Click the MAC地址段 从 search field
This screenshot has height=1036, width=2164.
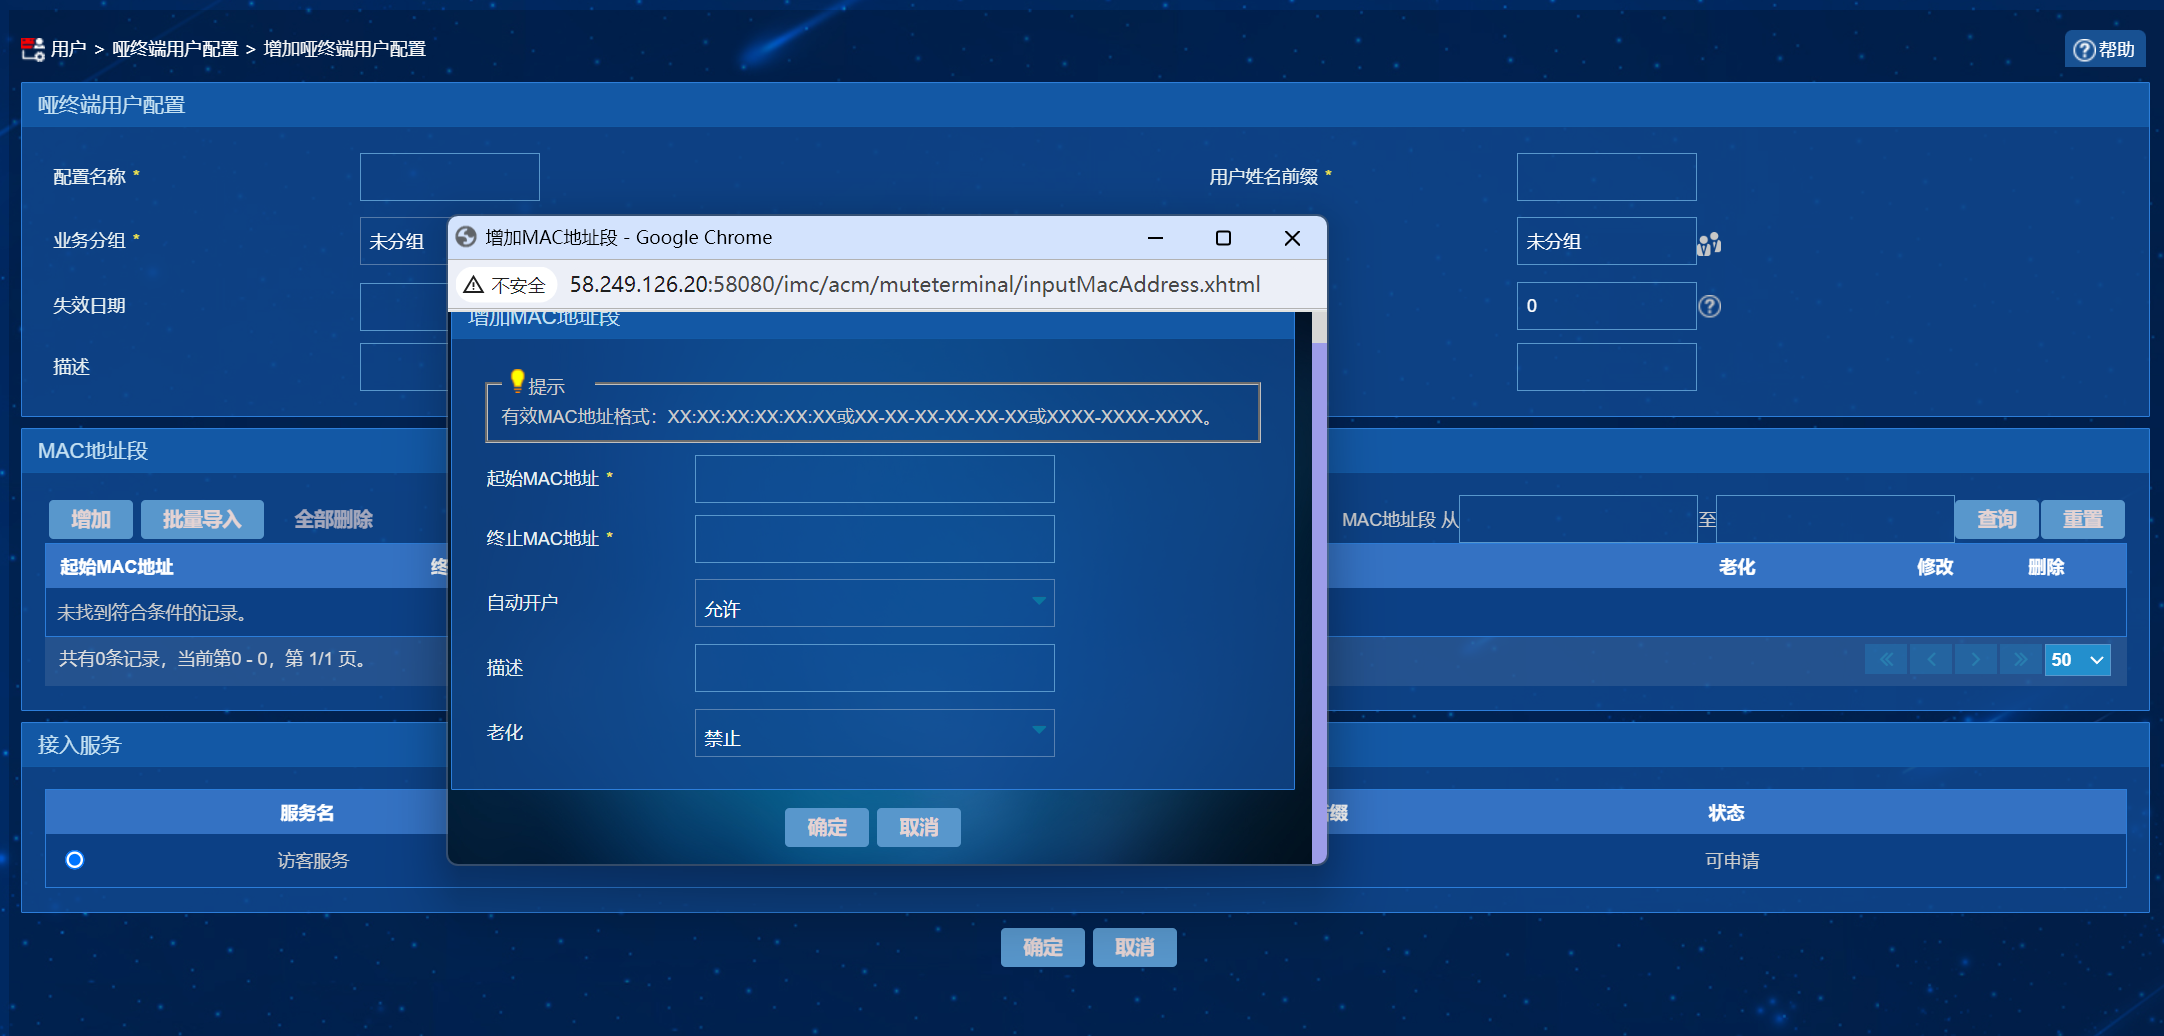pyautogui.click(x=1578, y=519)
